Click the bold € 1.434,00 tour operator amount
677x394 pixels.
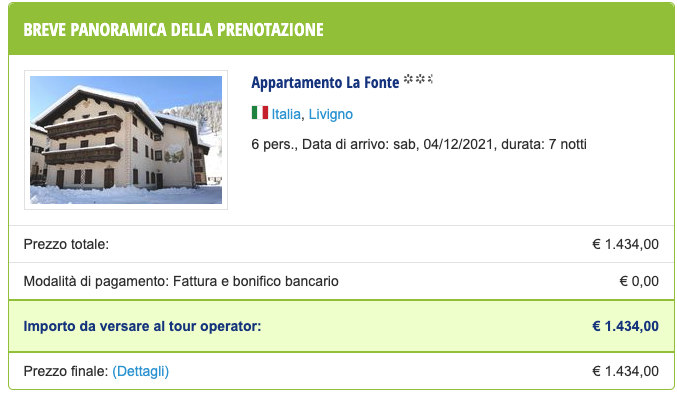[625, 326]
